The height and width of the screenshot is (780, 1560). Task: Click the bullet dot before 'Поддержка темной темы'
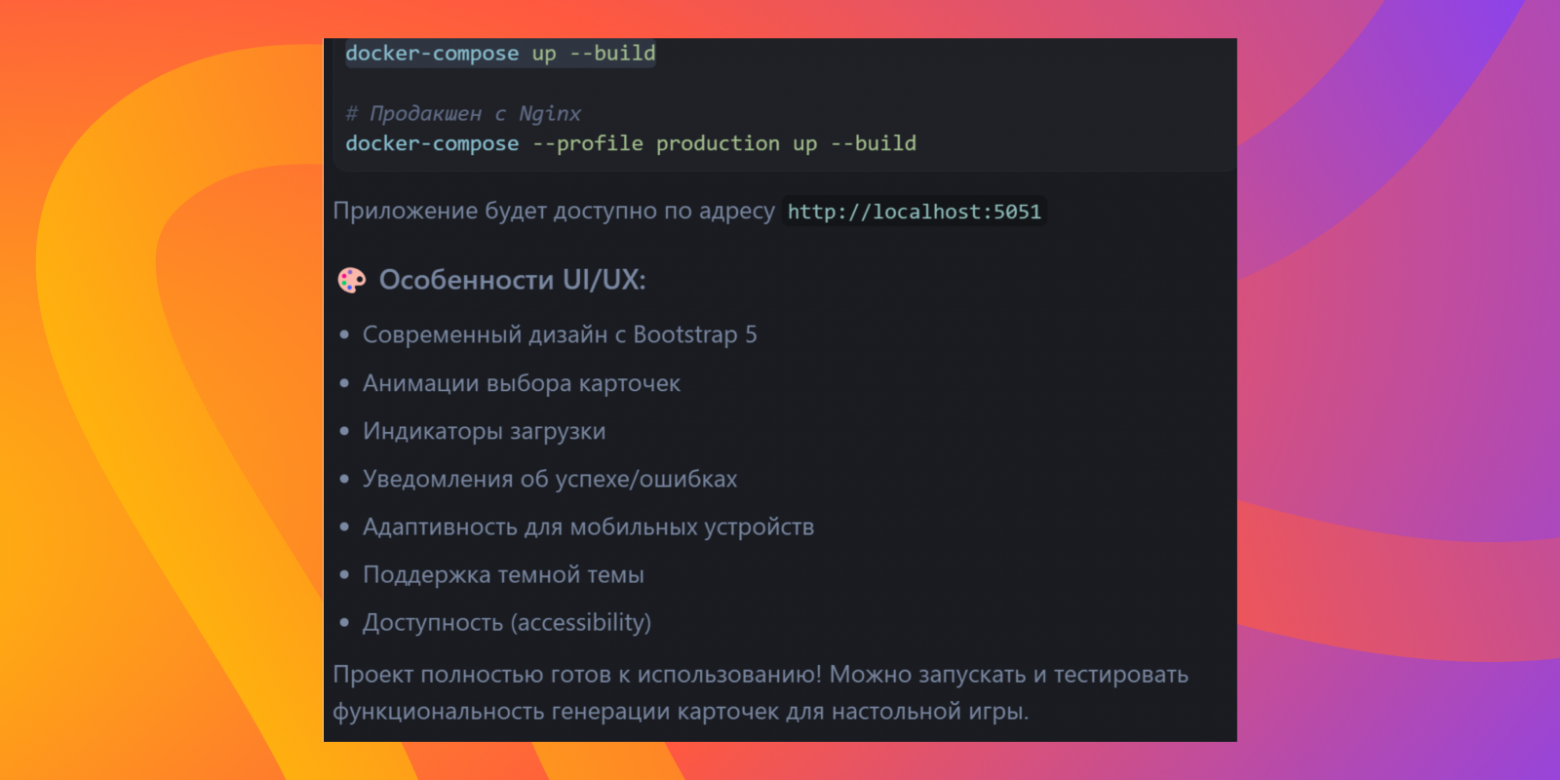point(344,576)
